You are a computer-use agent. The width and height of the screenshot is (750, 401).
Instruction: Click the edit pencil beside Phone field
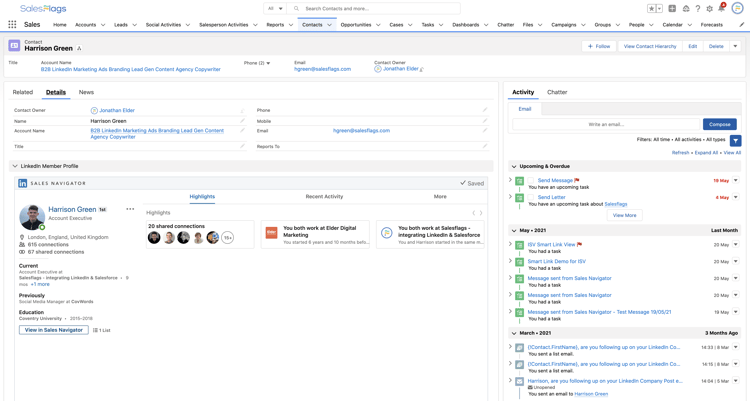click(485, 110)
